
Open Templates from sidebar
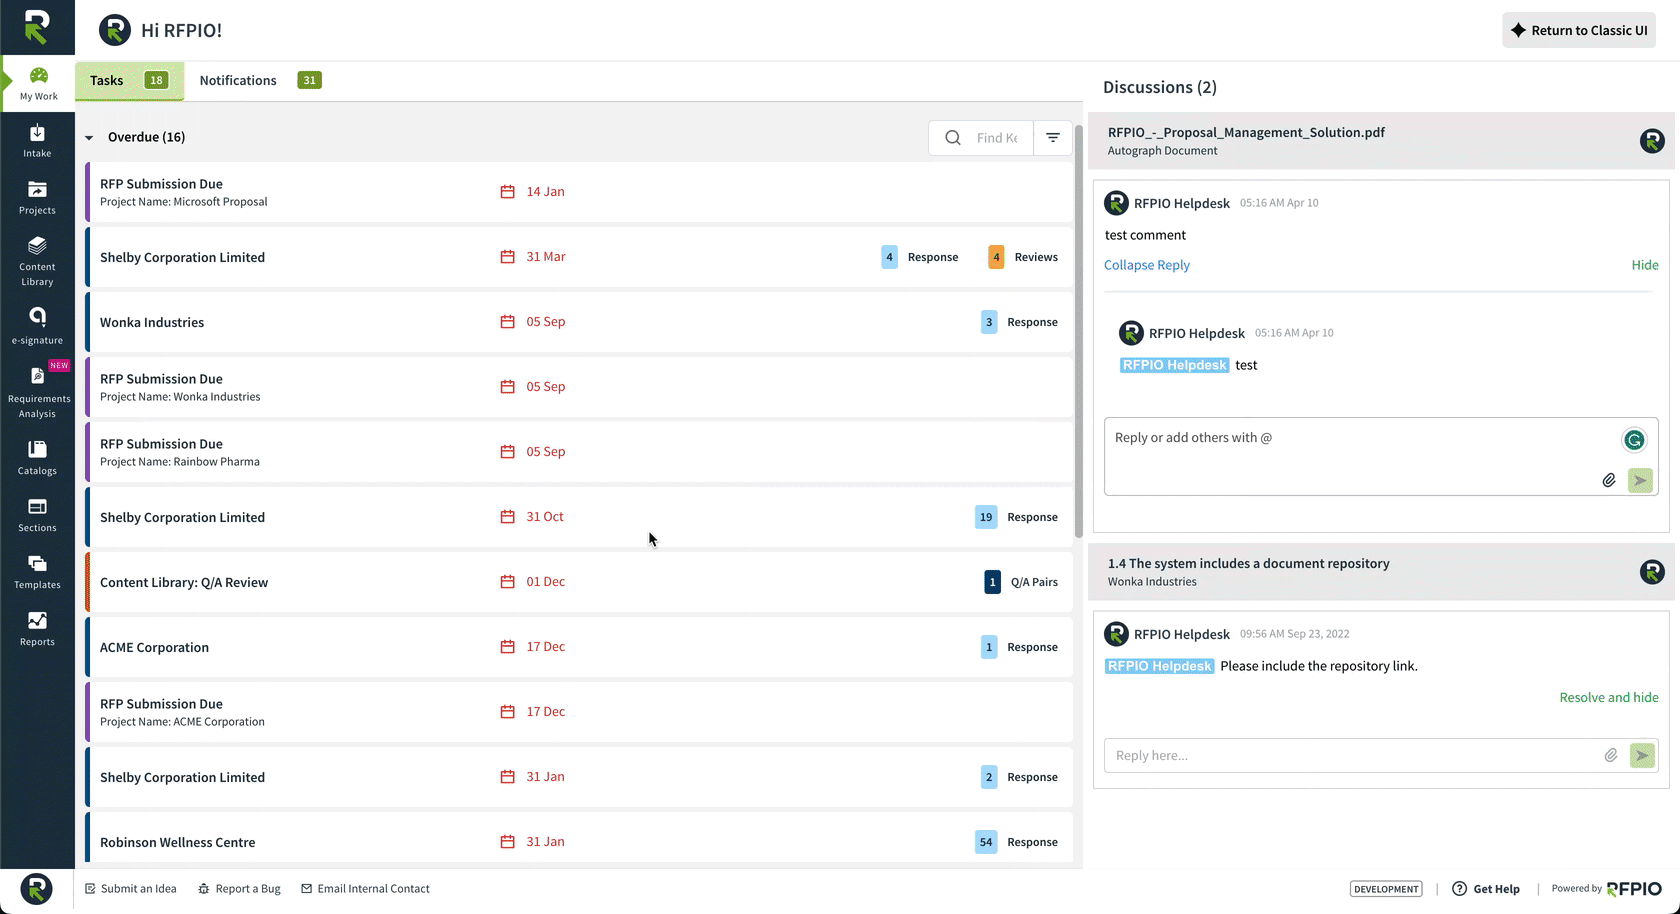[37, 572]
